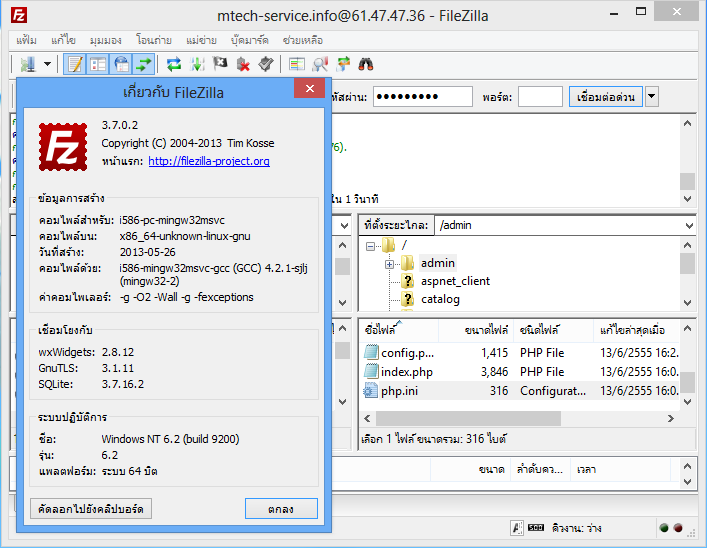Toggle remote directory tree icon
This screenshot has height=548, width=707.
[x=121, y=64]
